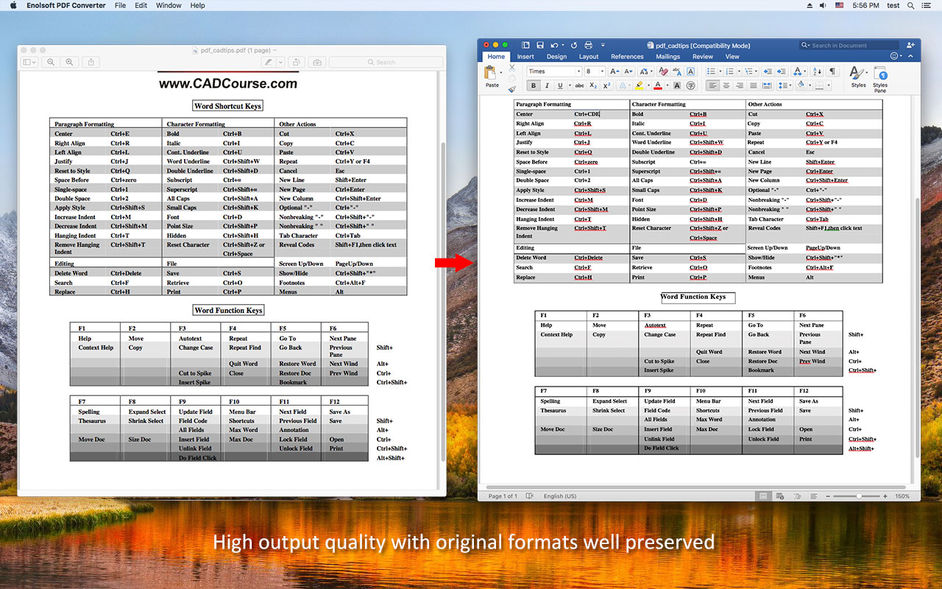The height and width of the screenshot is (589, 942).
Task: Select the Format Painter brush
Action: click(510, 88)
